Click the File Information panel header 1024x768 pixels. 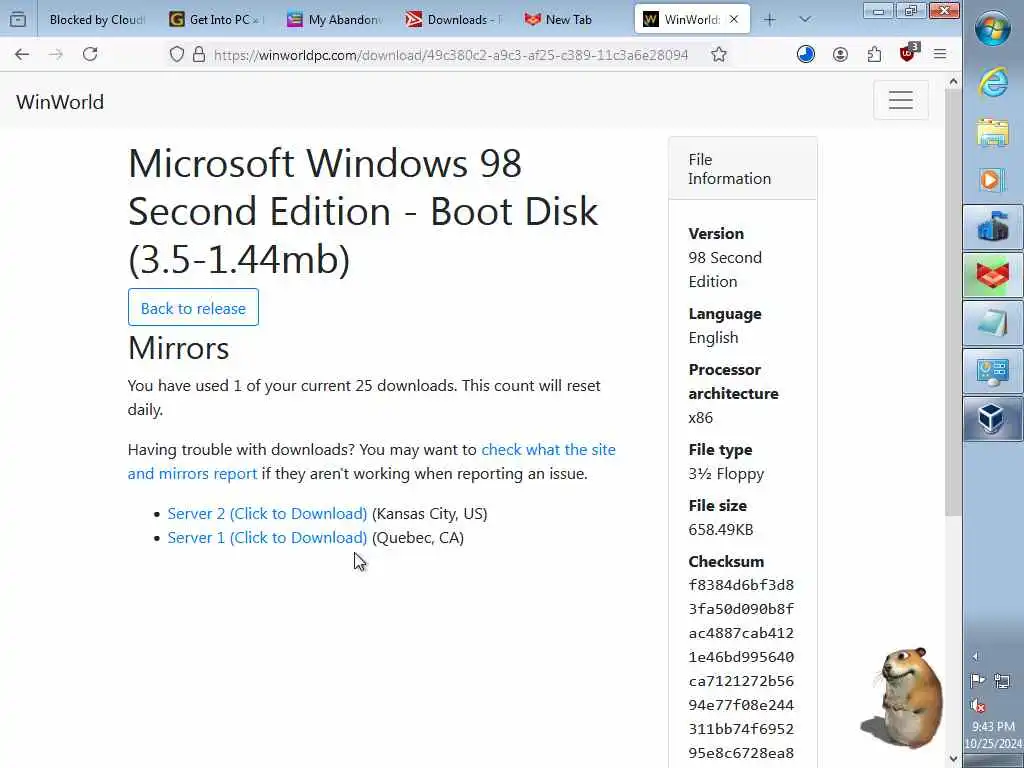[743, 168]
